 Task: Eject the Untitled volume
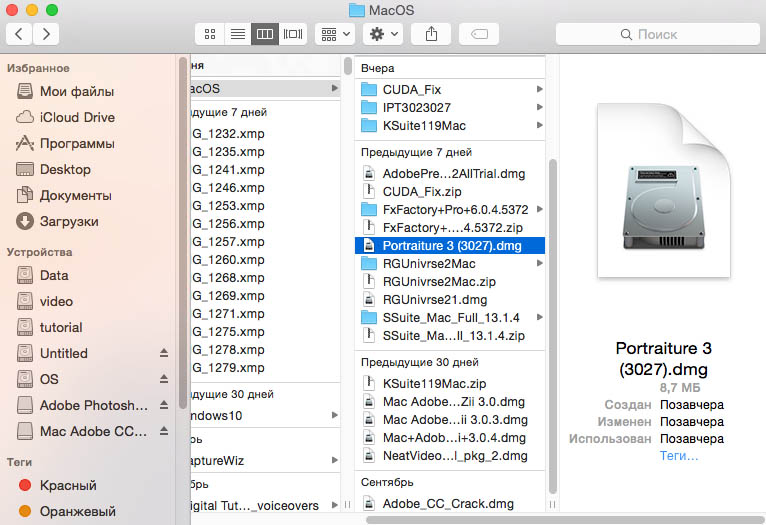tap(164, 353)
